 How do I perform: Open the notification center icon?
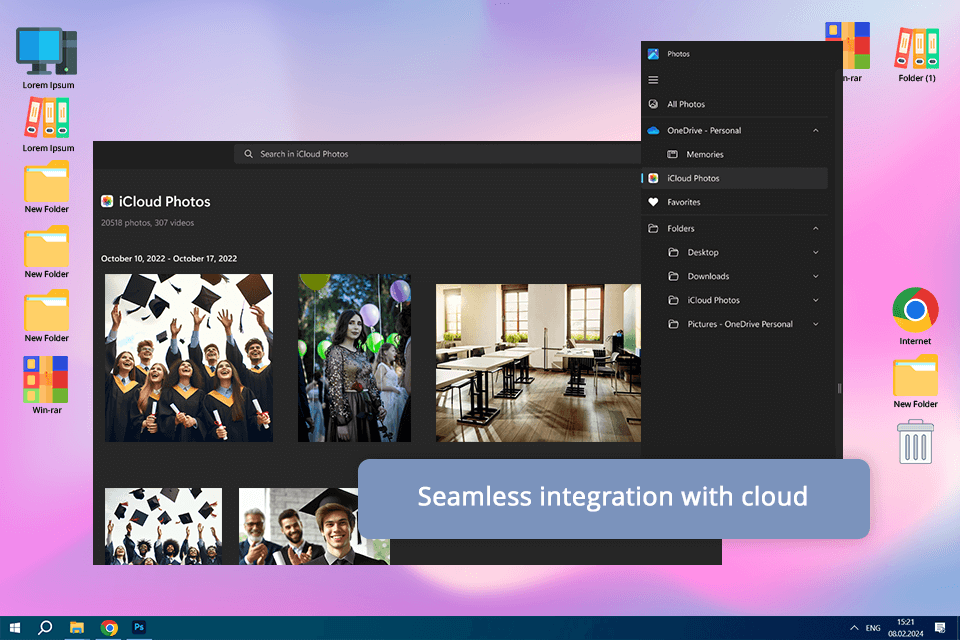940,627
